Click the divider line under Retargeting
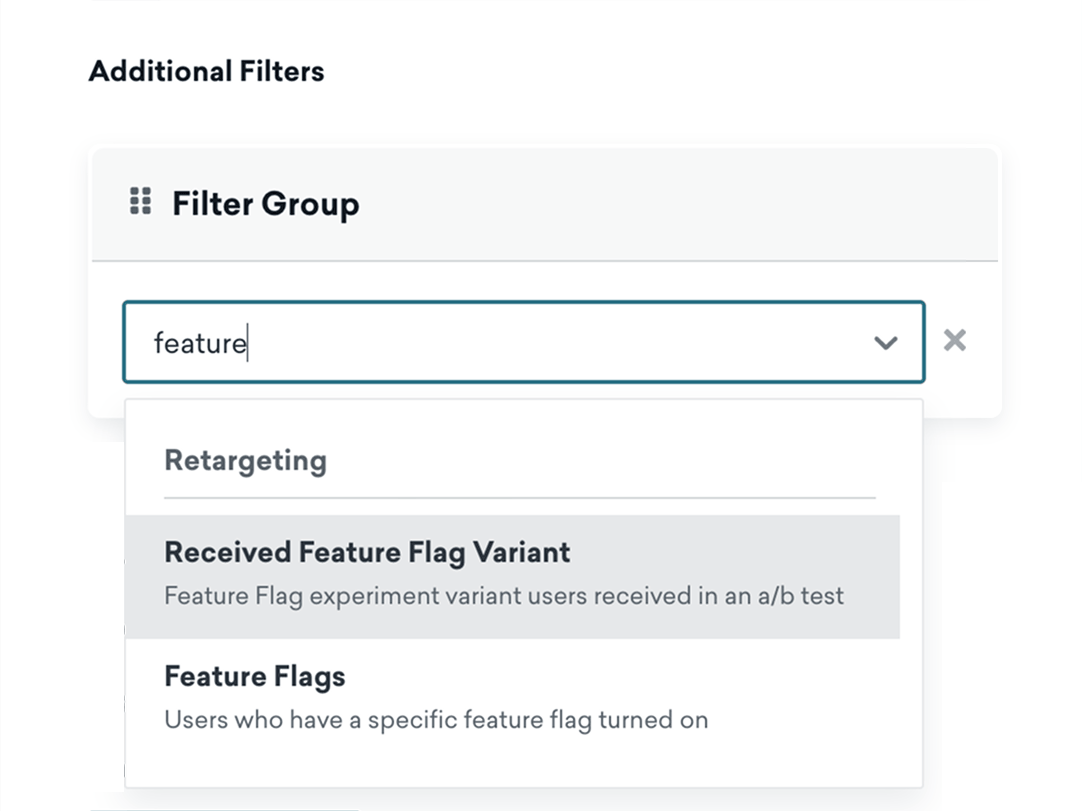Screen dimensions: 1082x811 point(519,497)
